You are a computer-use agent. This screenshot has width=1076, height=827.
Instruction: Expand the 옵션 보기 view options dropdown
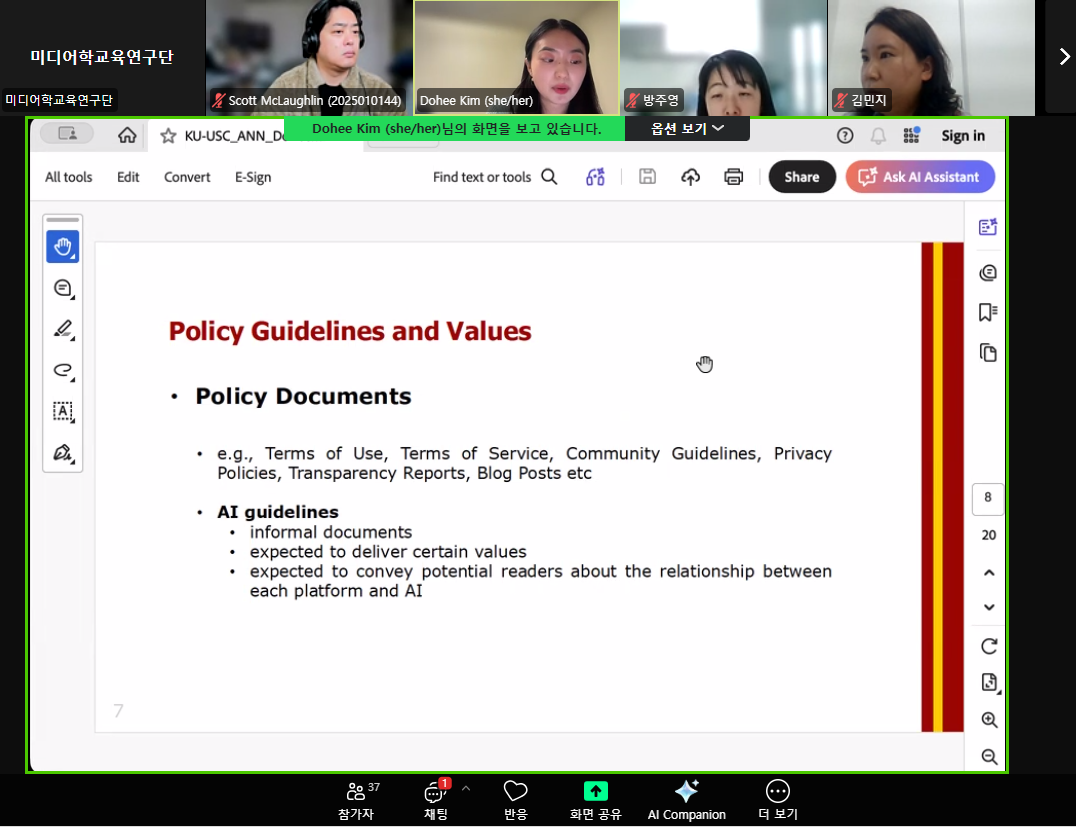coord(687,128)
